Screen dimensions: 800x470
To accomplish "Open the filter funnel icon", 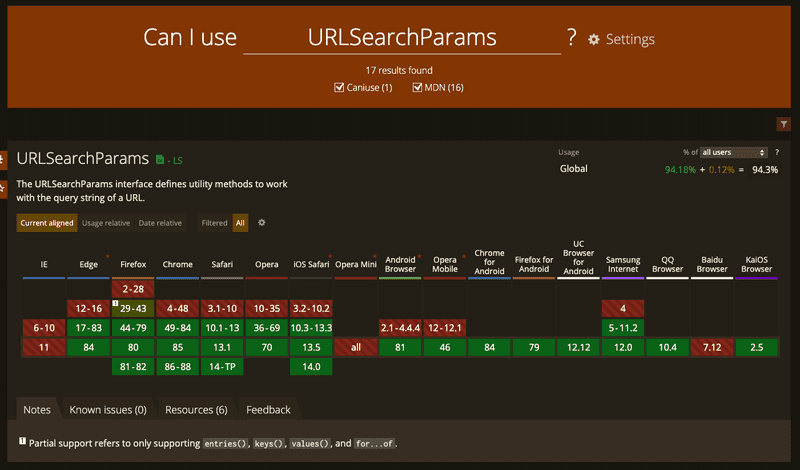I will point(784,124).
